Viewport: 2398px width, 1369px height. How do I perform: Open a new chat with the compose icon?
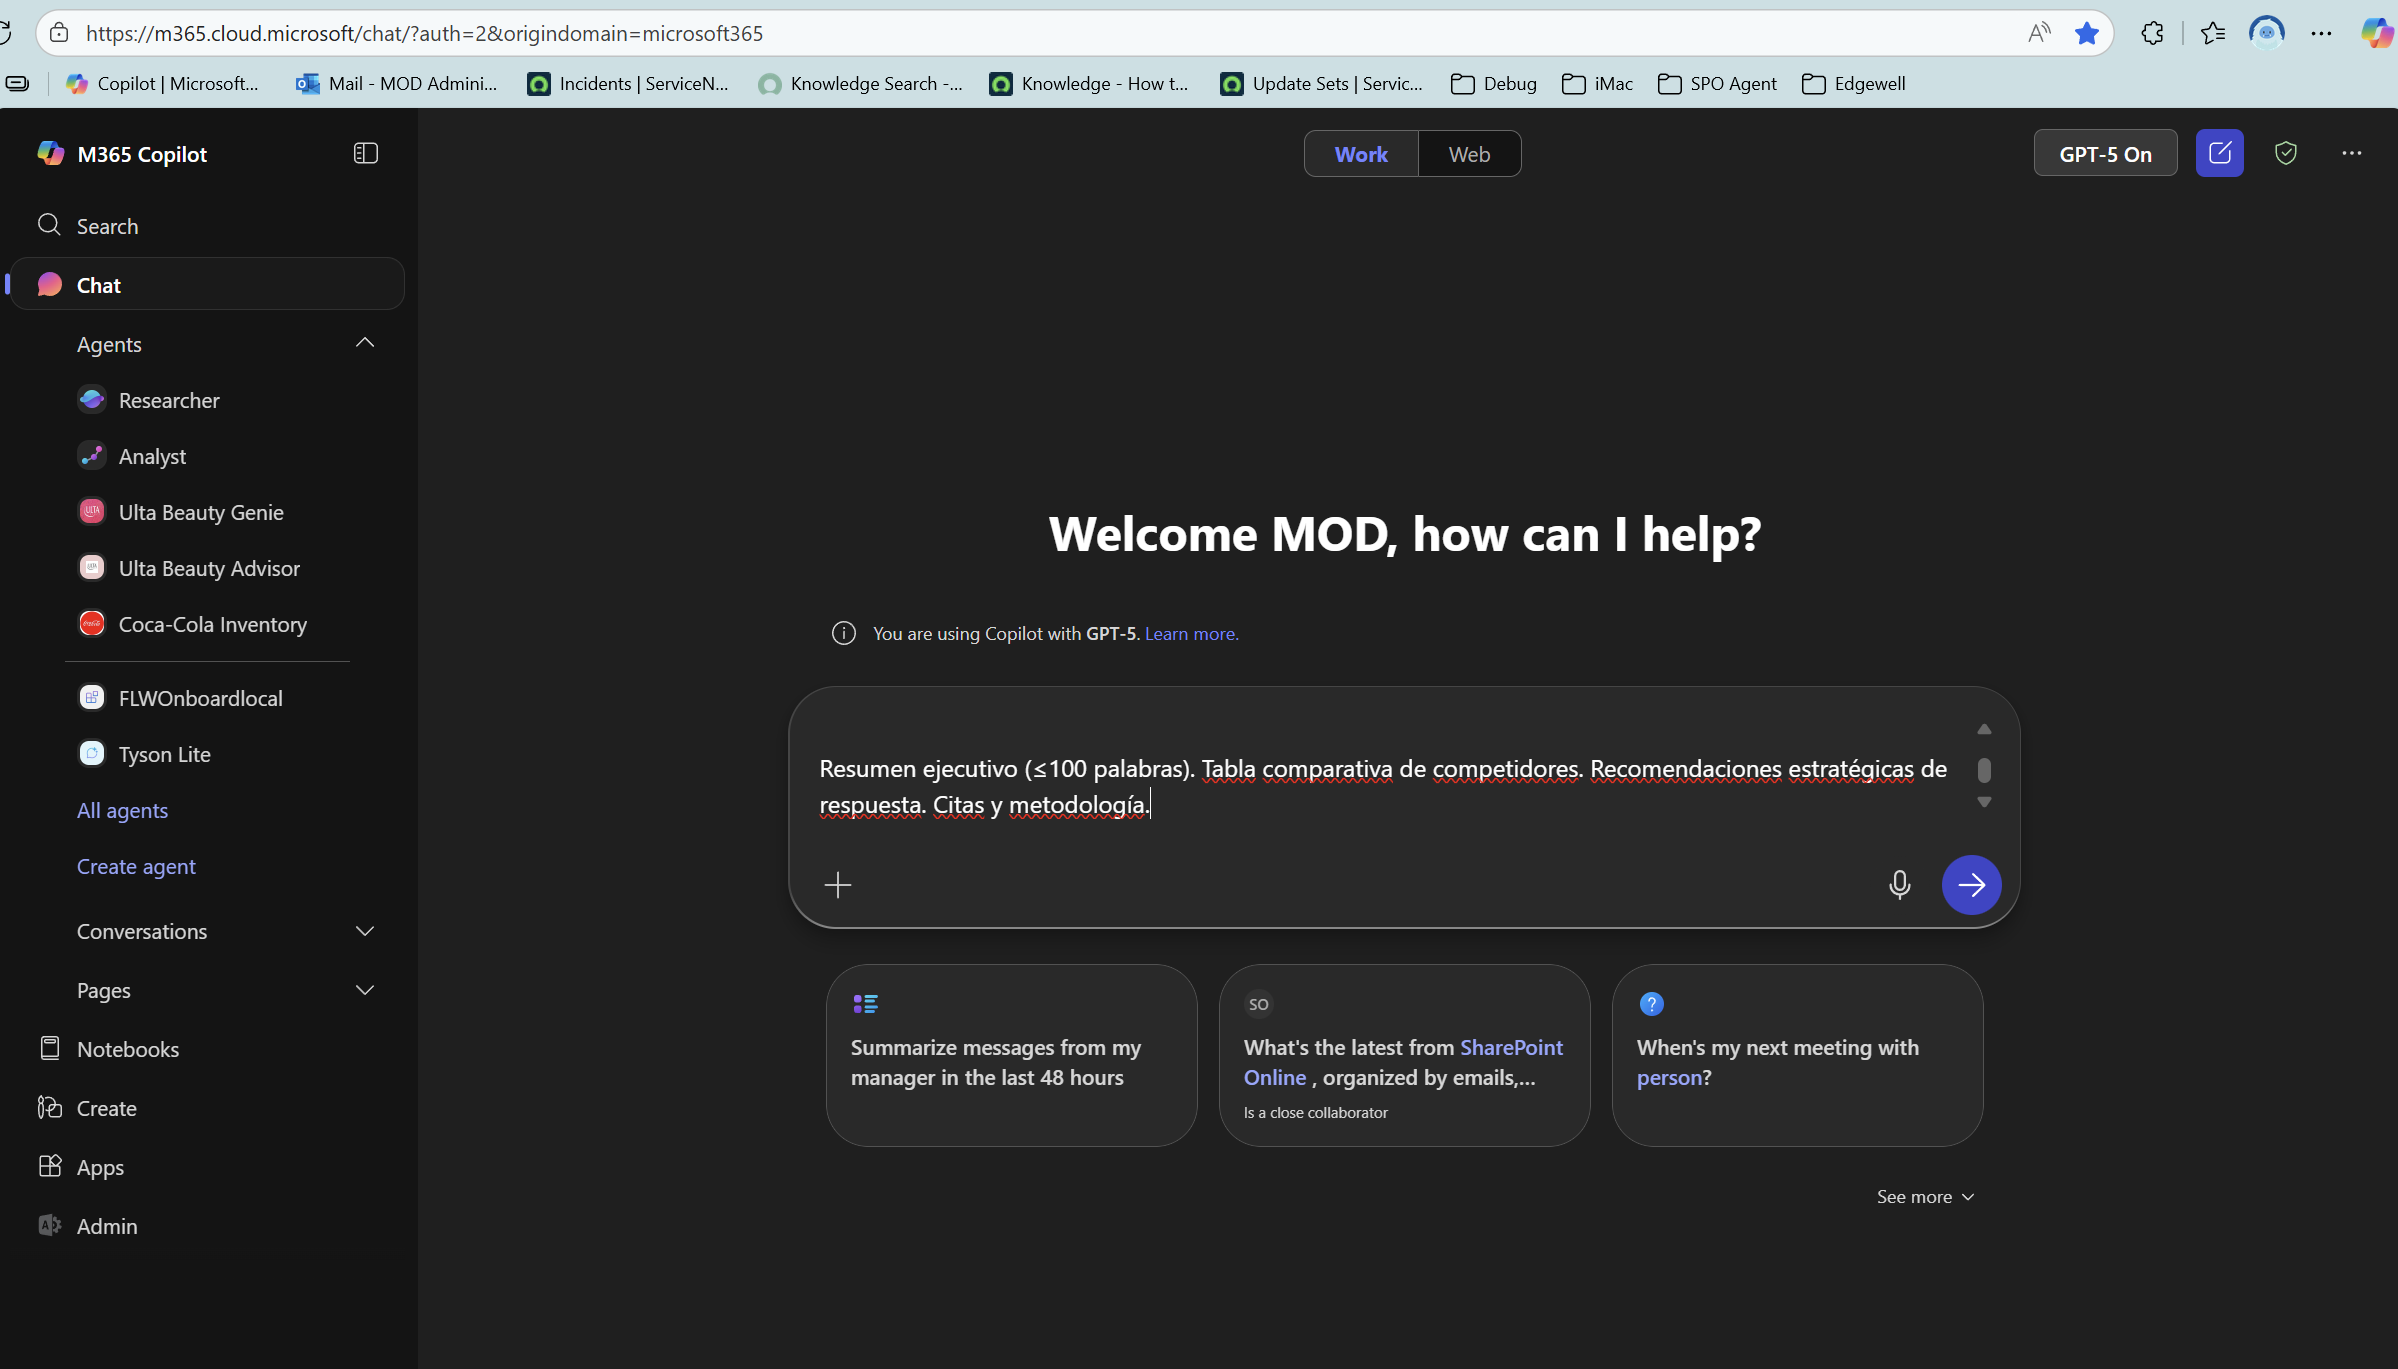(2218, 153)
